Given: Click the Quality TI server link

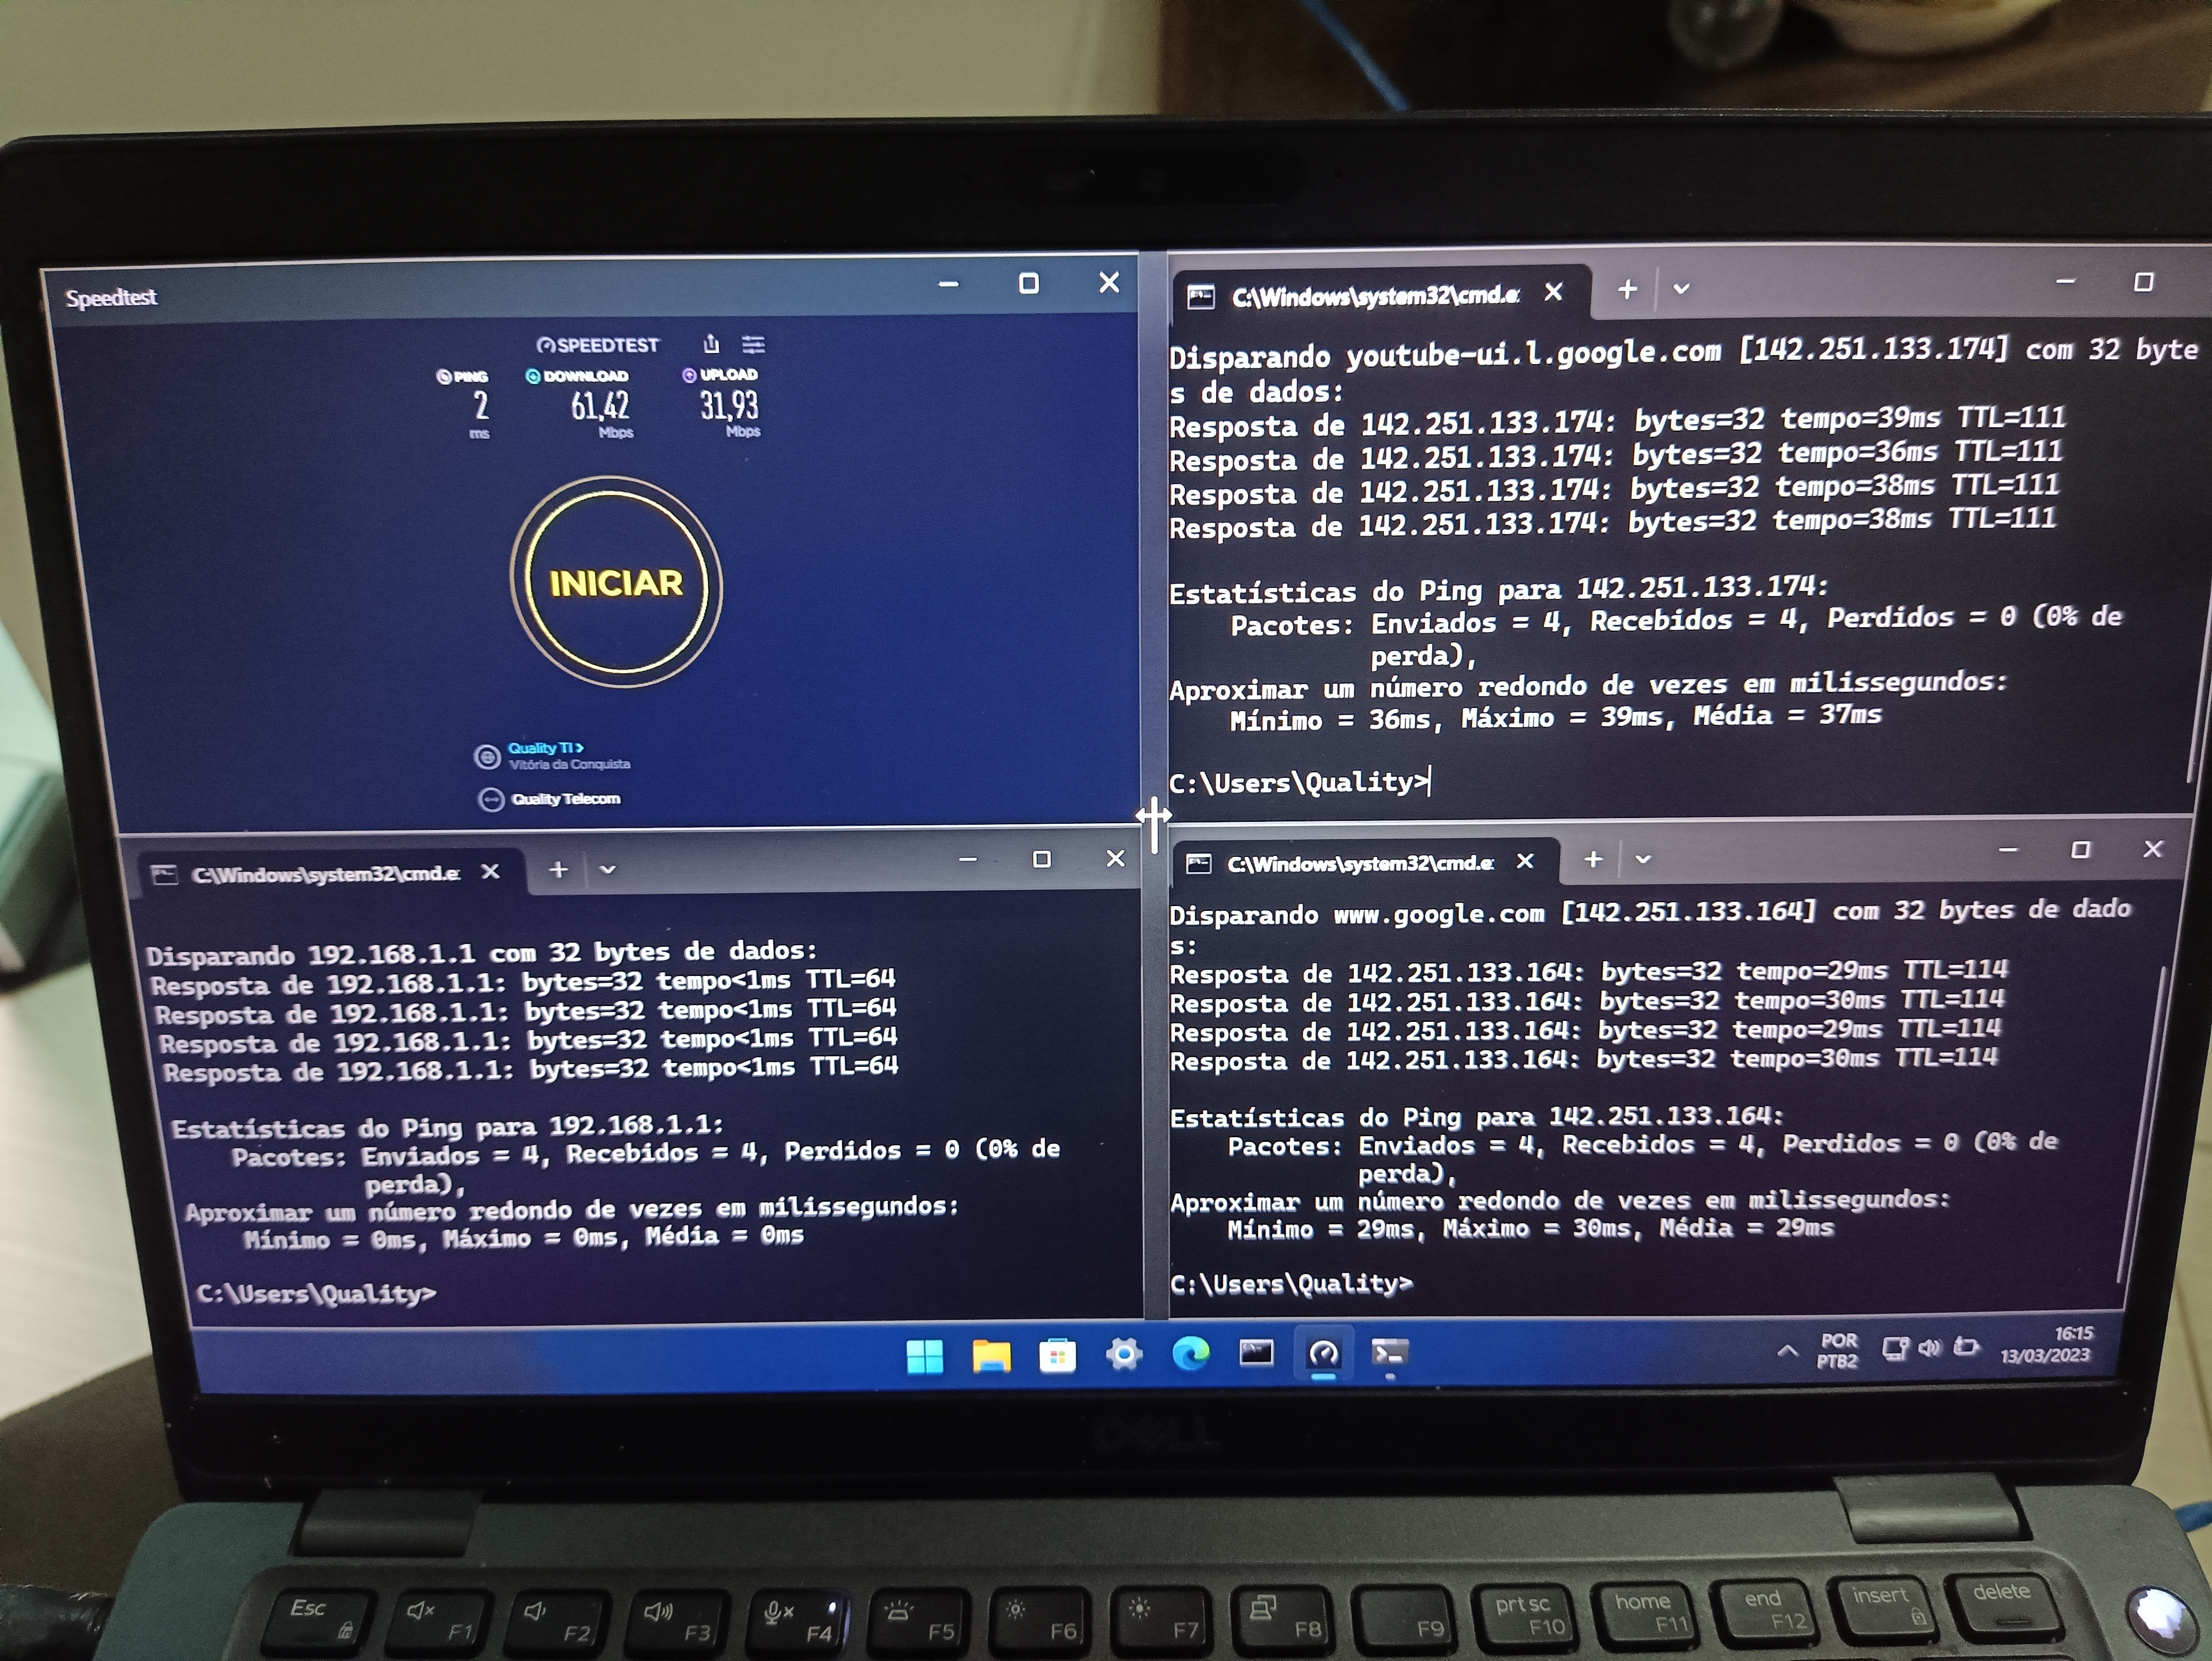Looking at the screenshot, I should (545, 748).
